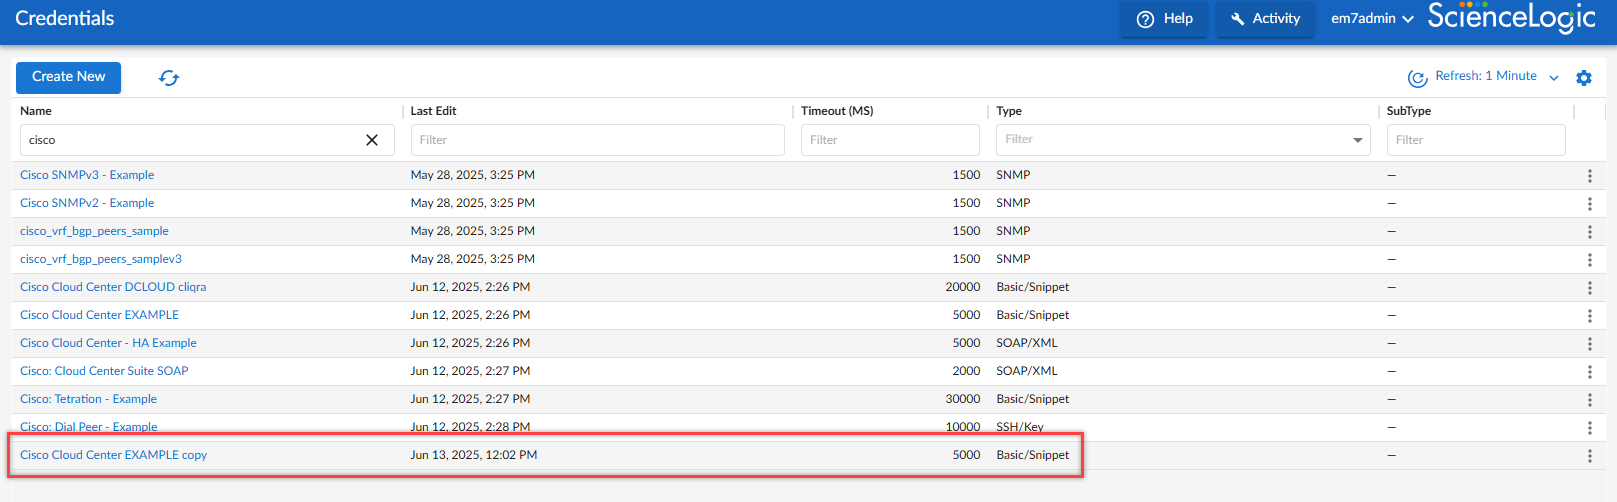Open actions menu for Cisco: Tetration - Example row
This screenshot has width=1617, height=502.
[x=1589, y=400]
